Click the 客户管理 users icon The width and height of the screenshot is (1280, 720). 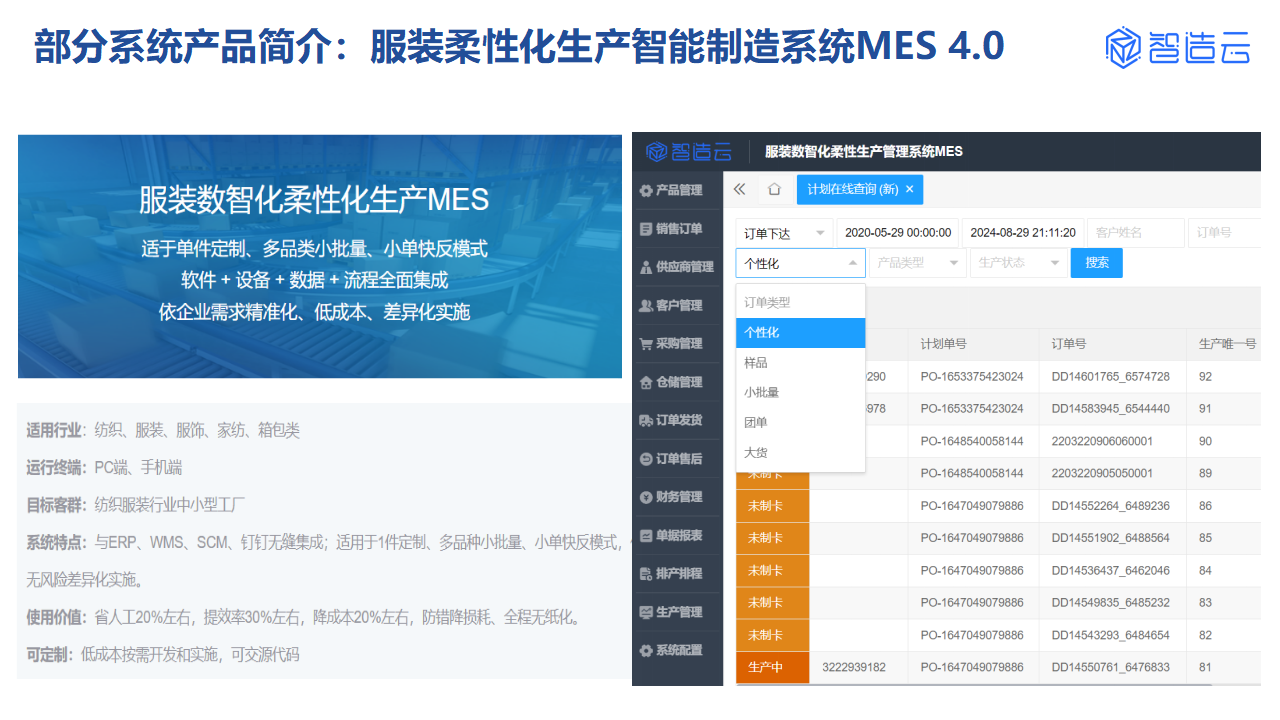[x=646, y=305]
